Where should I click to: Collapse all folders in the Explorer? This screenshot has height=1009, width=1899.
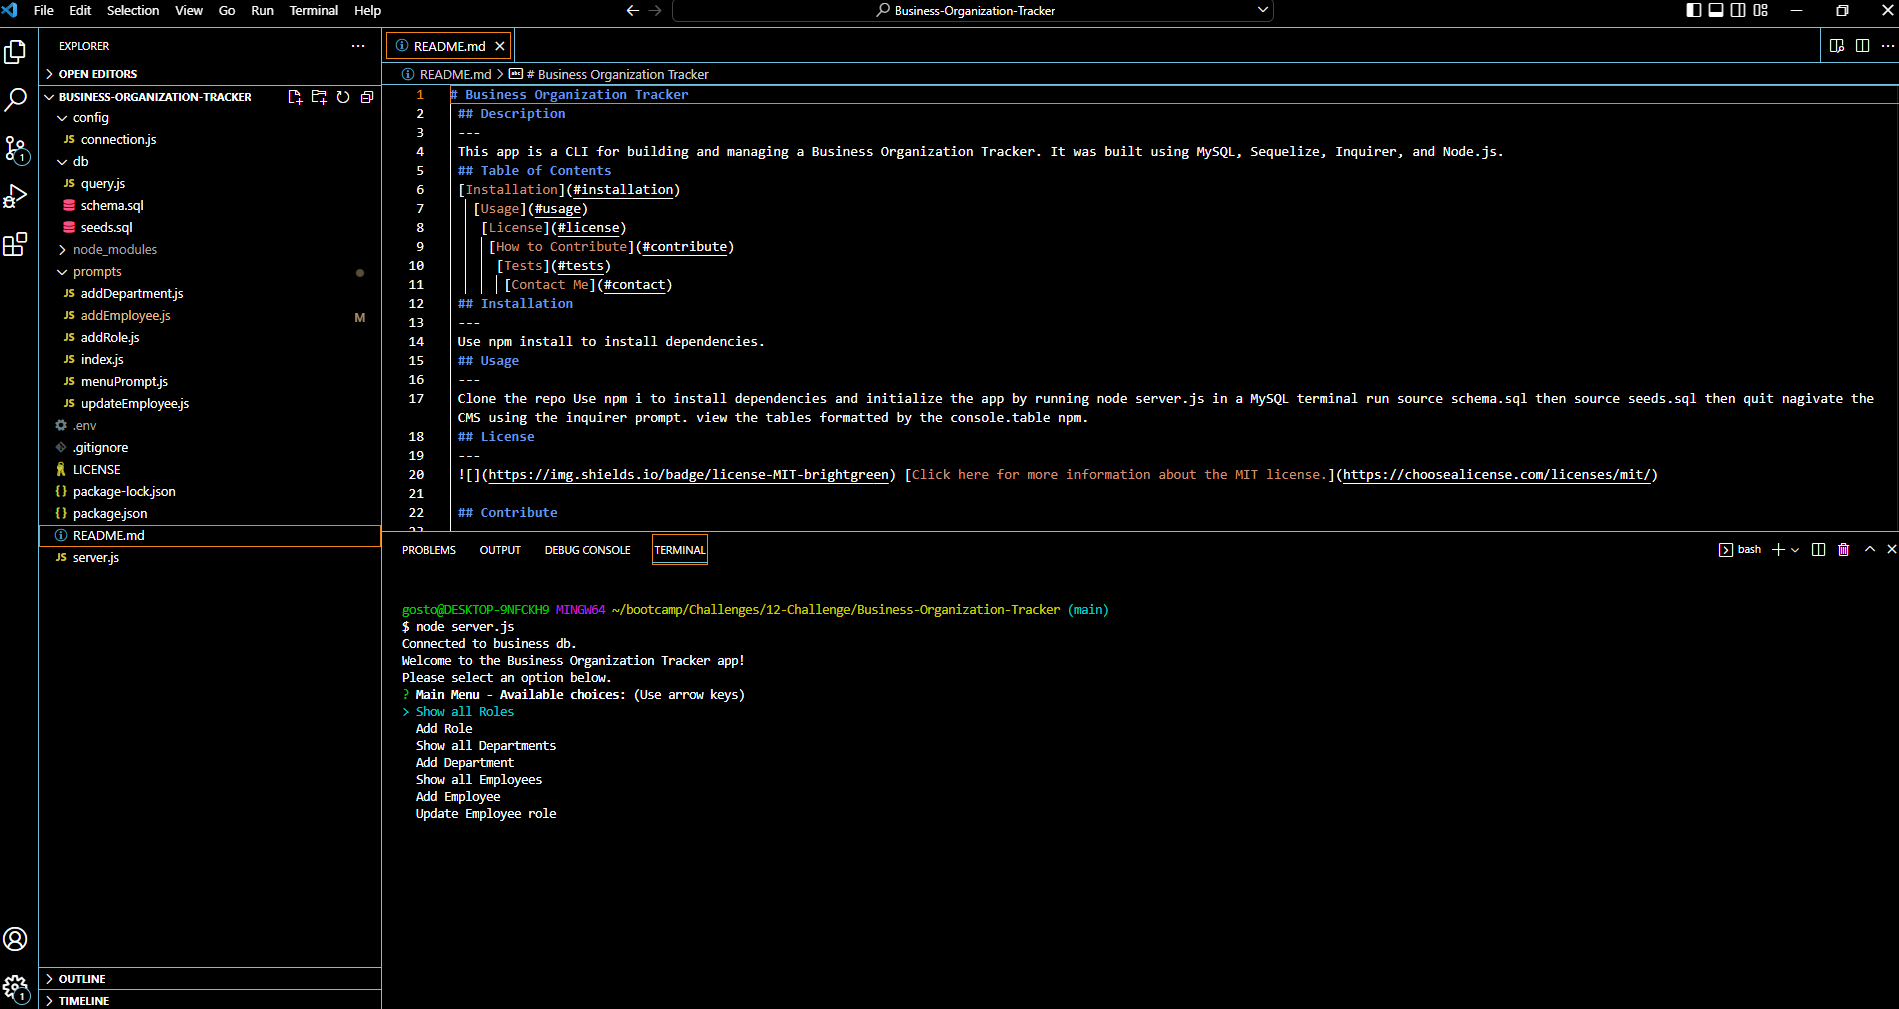tap(366, 96)
